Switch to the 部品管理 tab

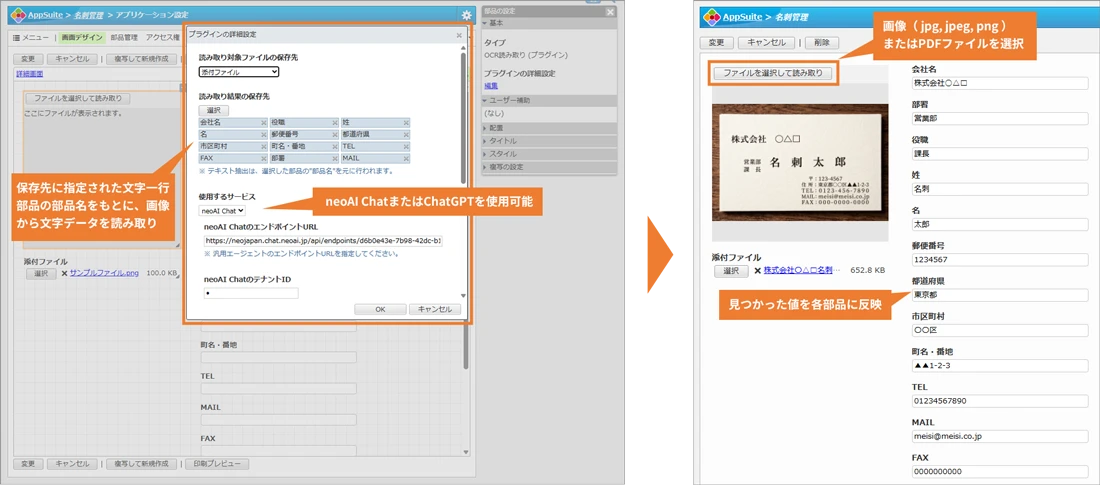coord(124,38)
